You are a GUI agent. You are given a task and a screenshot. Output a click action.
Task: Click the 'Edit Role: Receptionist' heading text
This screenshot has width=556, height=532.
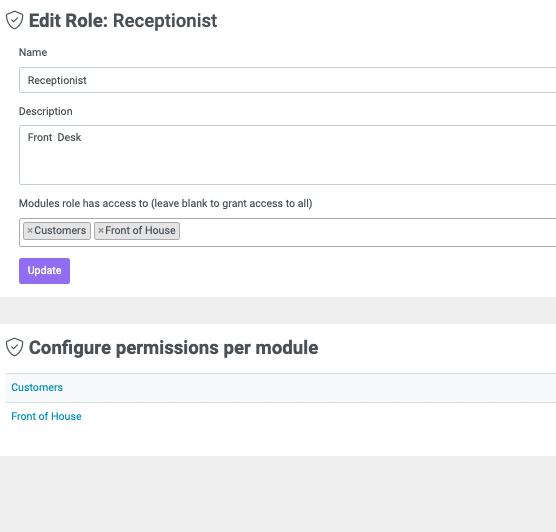coord(123,20)
